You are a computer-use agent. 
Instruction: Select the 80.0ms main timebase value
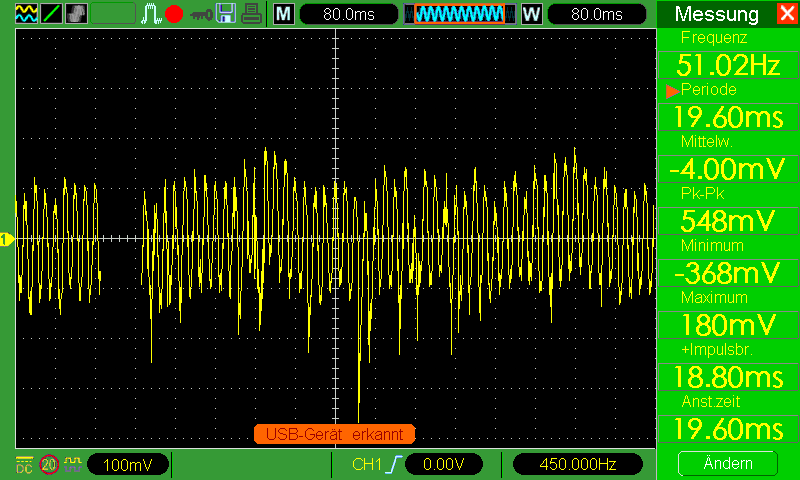point(349,14)
